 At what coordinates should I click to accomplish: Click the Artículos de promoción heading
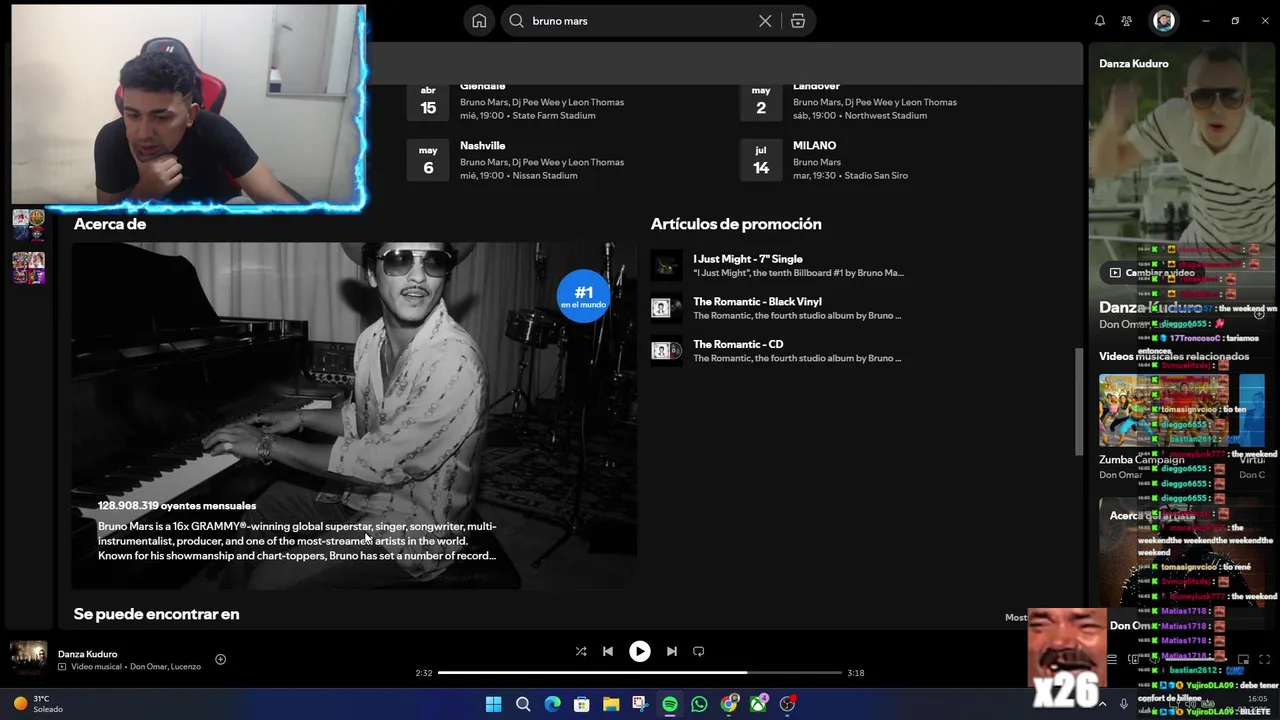pyautogui.click(x=736, y=224)
